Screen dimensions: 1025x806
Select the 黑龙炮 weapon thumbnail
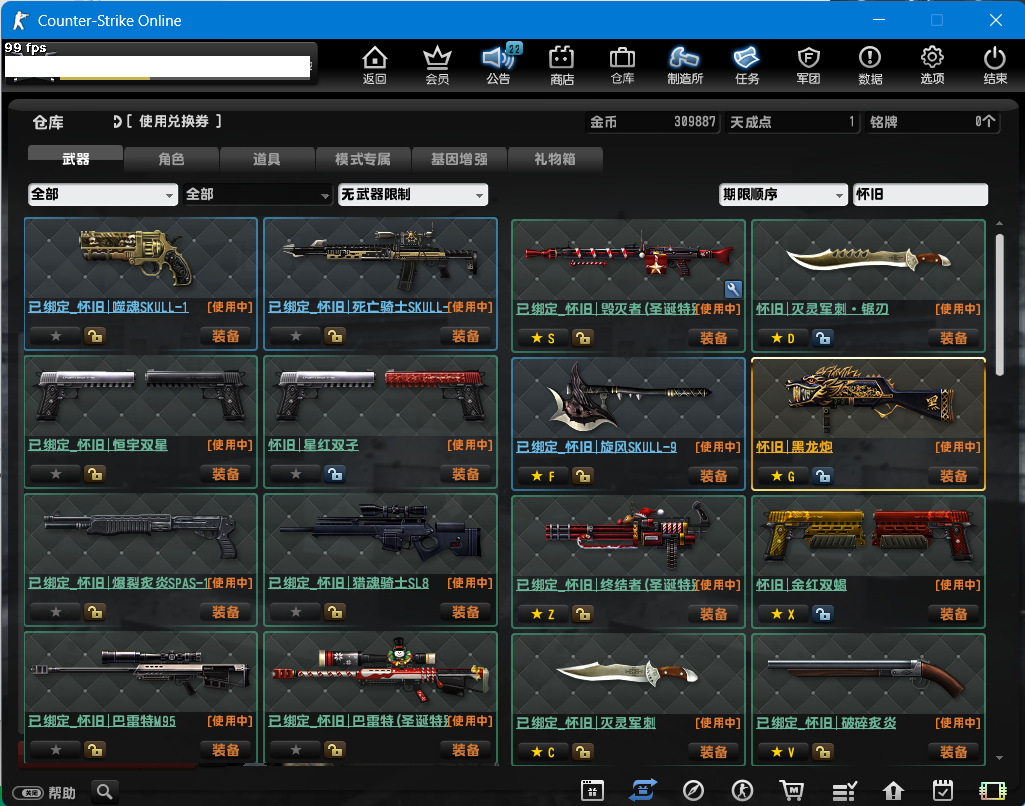pyautogui.click(x=868, y=397)
